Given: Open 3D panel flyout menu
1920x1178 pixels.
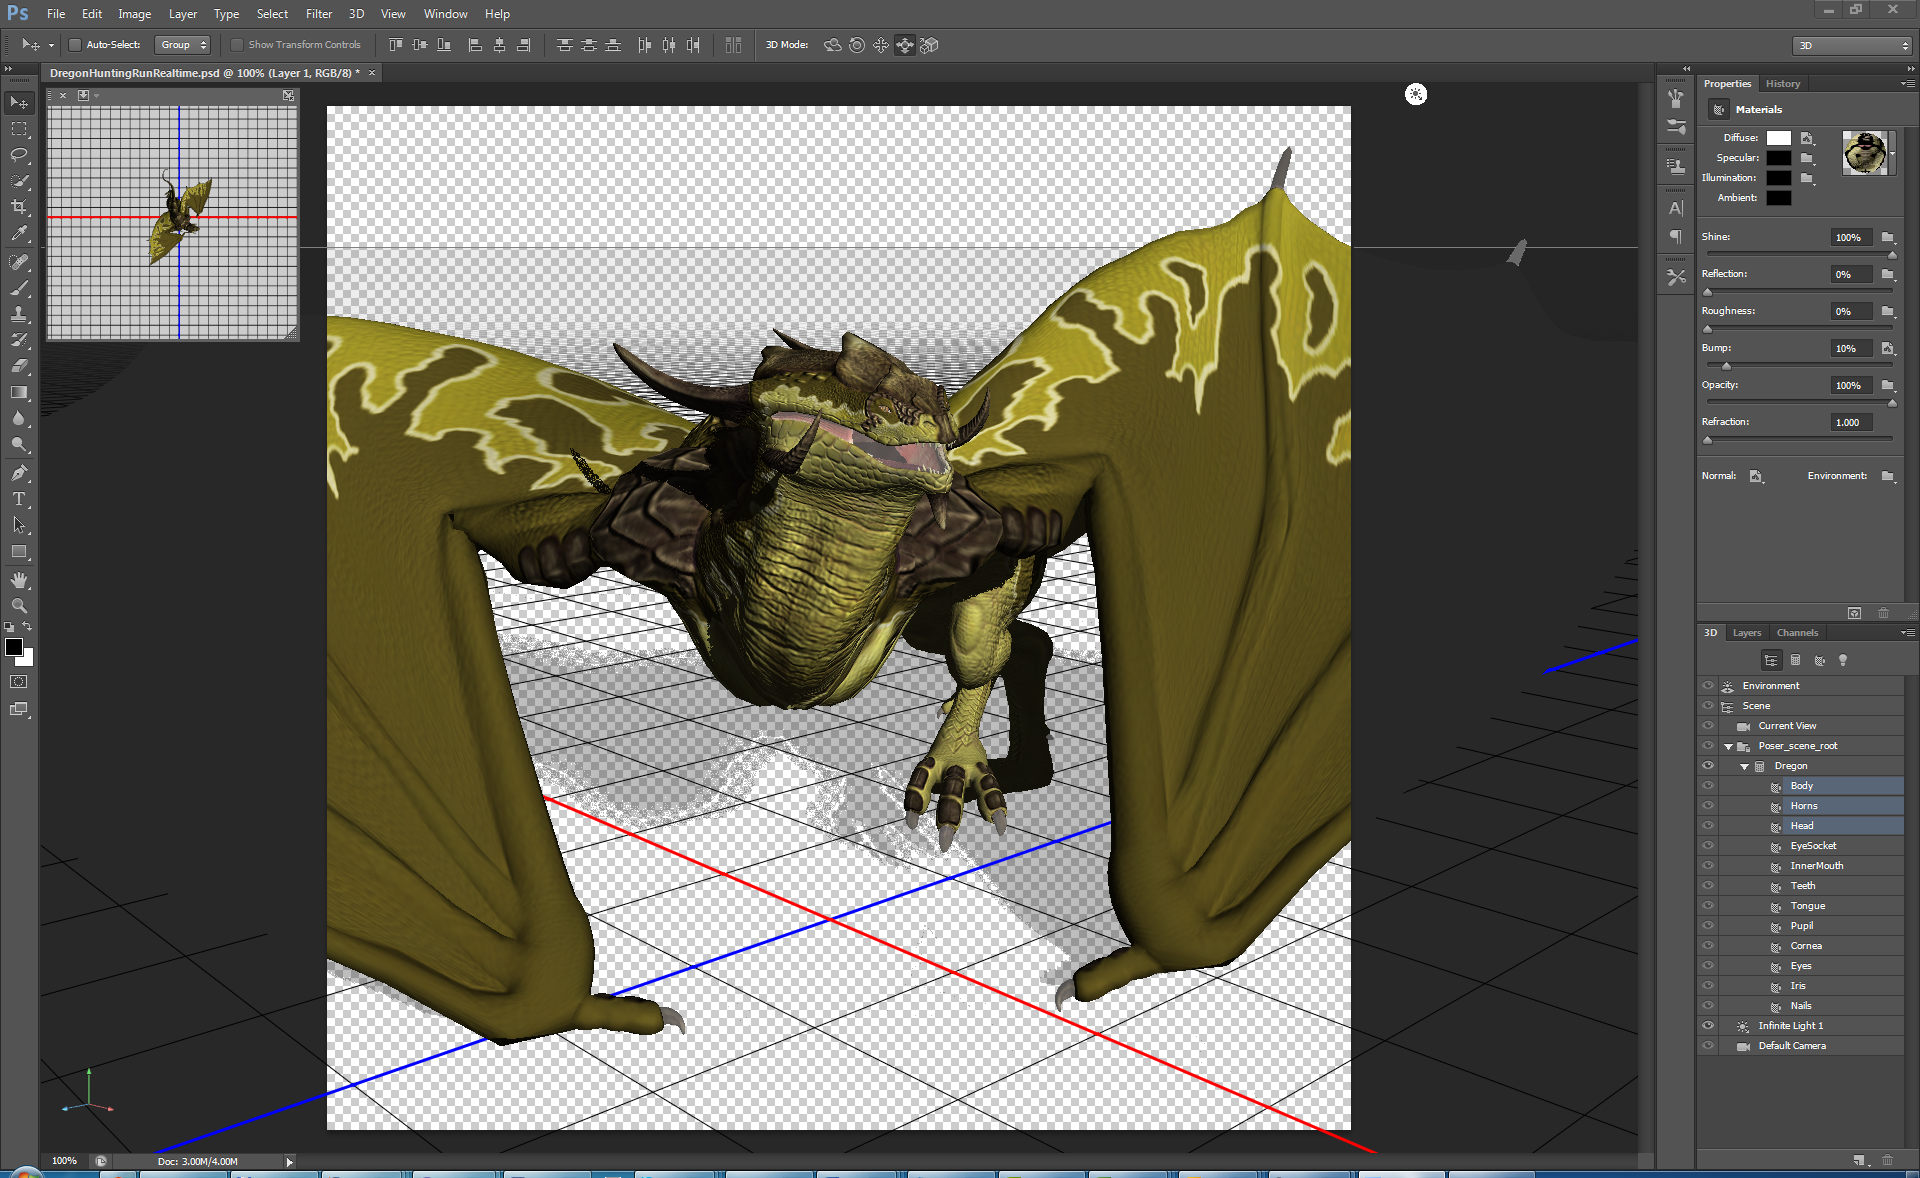Looking at the screenshot, I should [1907, 633].
